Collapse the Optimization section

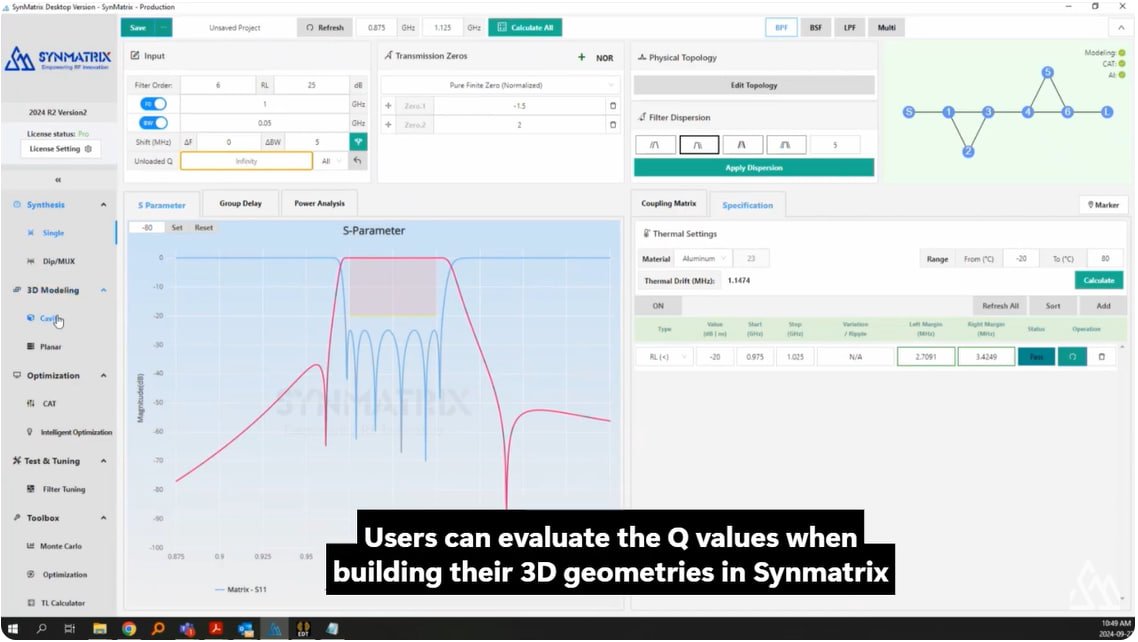[x=103, y=376]
